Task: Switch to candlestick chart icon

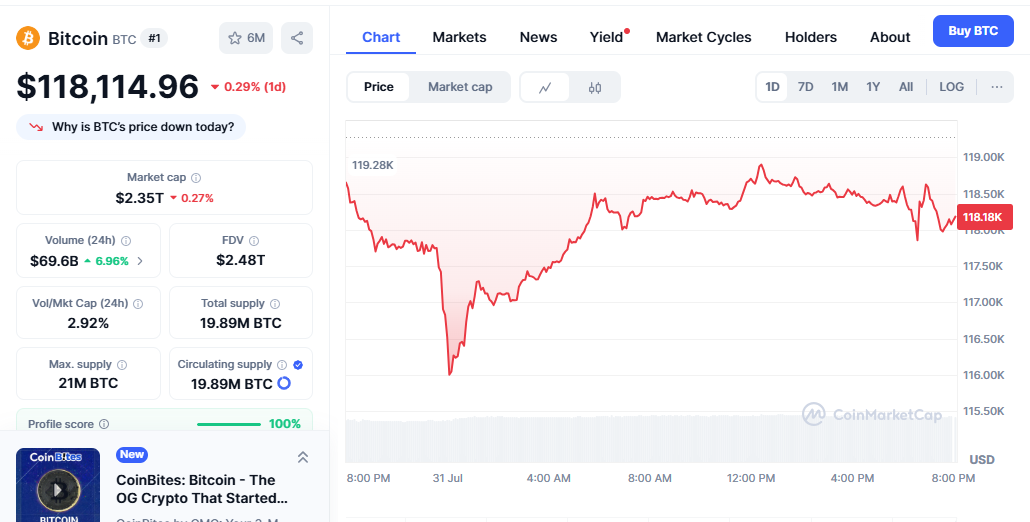Action: pos(595,87)
